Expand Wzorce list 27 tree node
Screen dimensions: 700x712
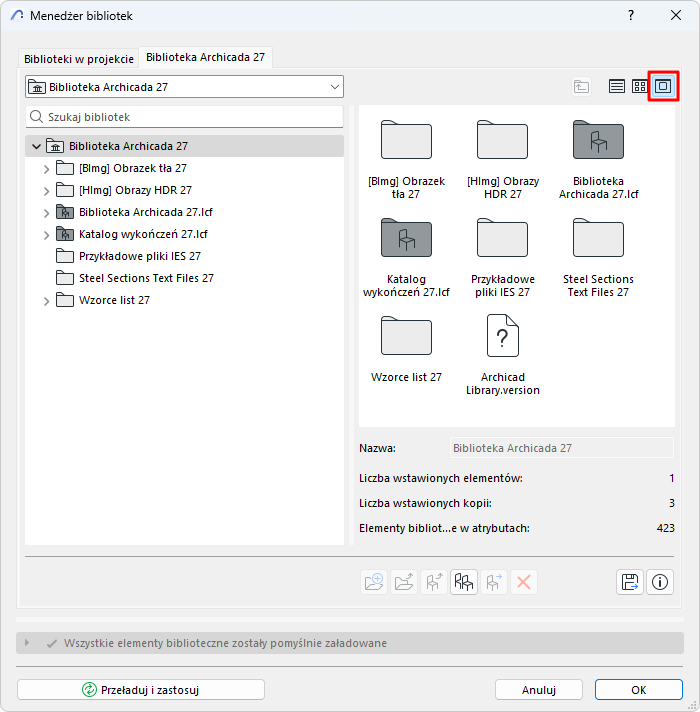pyautogui.click(x=46, y=301)
